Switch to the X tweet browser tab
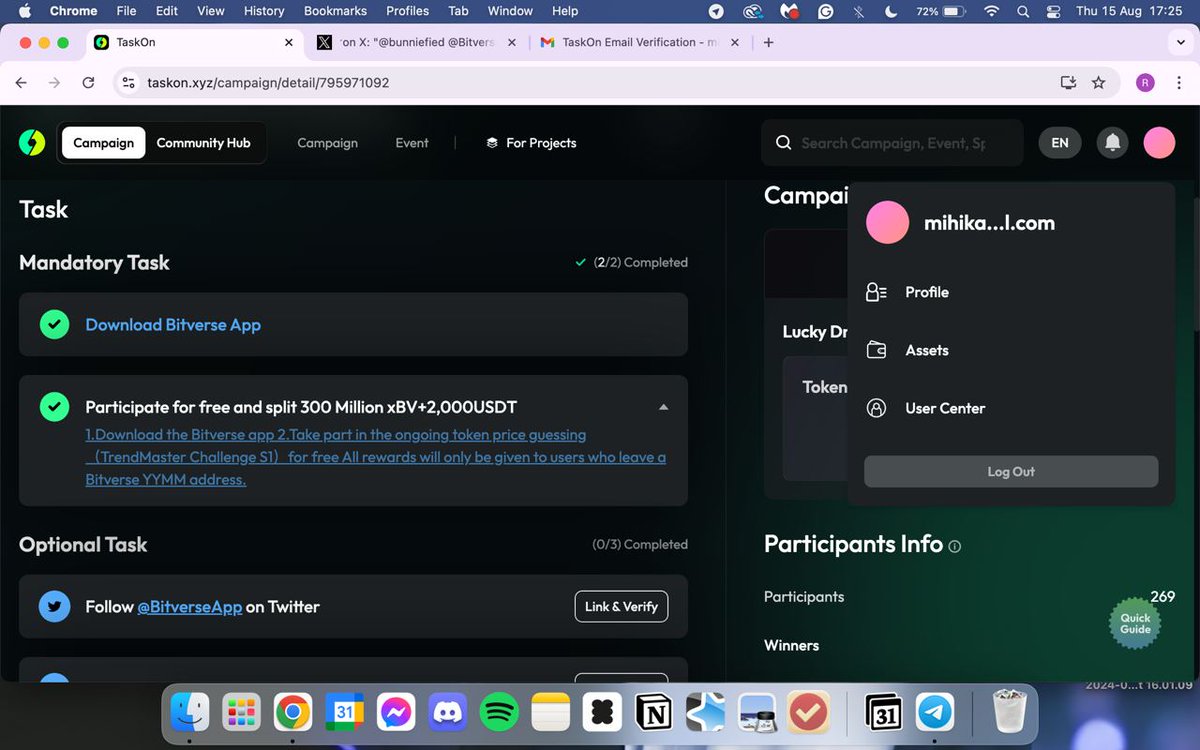Screen dimensions: 1200x750 tap(415, 43)
